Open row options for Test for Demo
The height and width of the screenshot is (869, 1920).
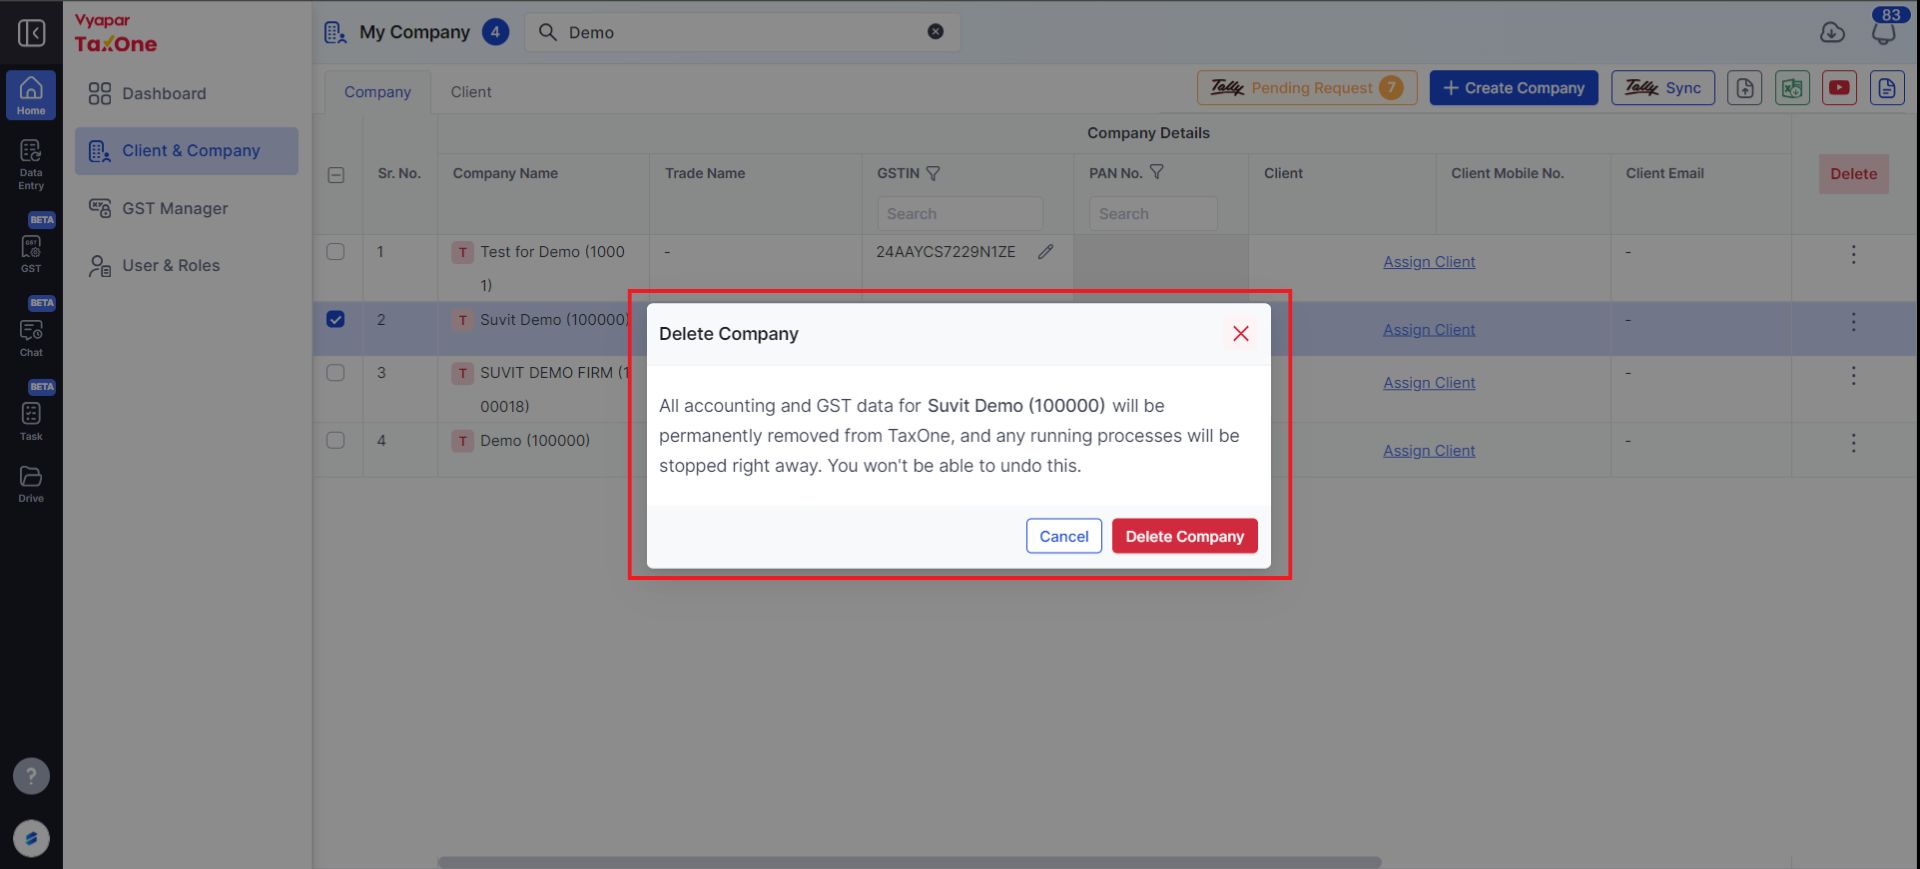(1853, 255)
